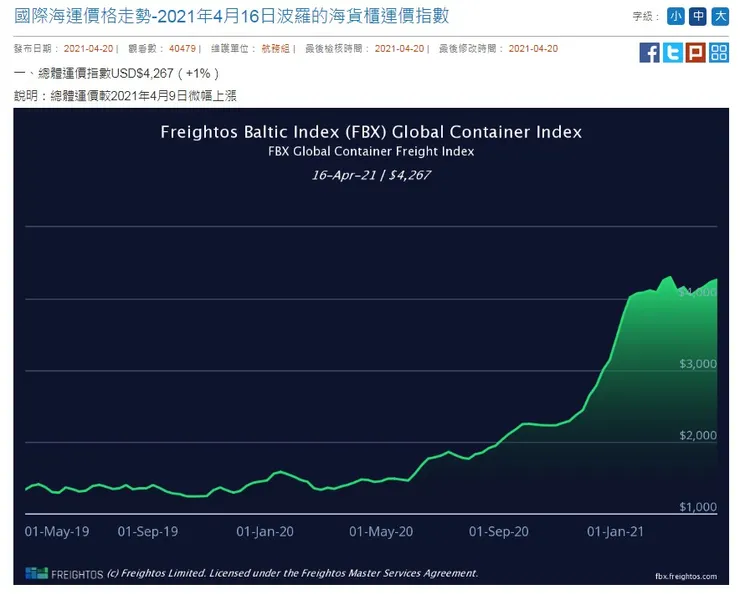740x594 pixels.
Task: Set font size to medium (中)
Action: [698, 17]
